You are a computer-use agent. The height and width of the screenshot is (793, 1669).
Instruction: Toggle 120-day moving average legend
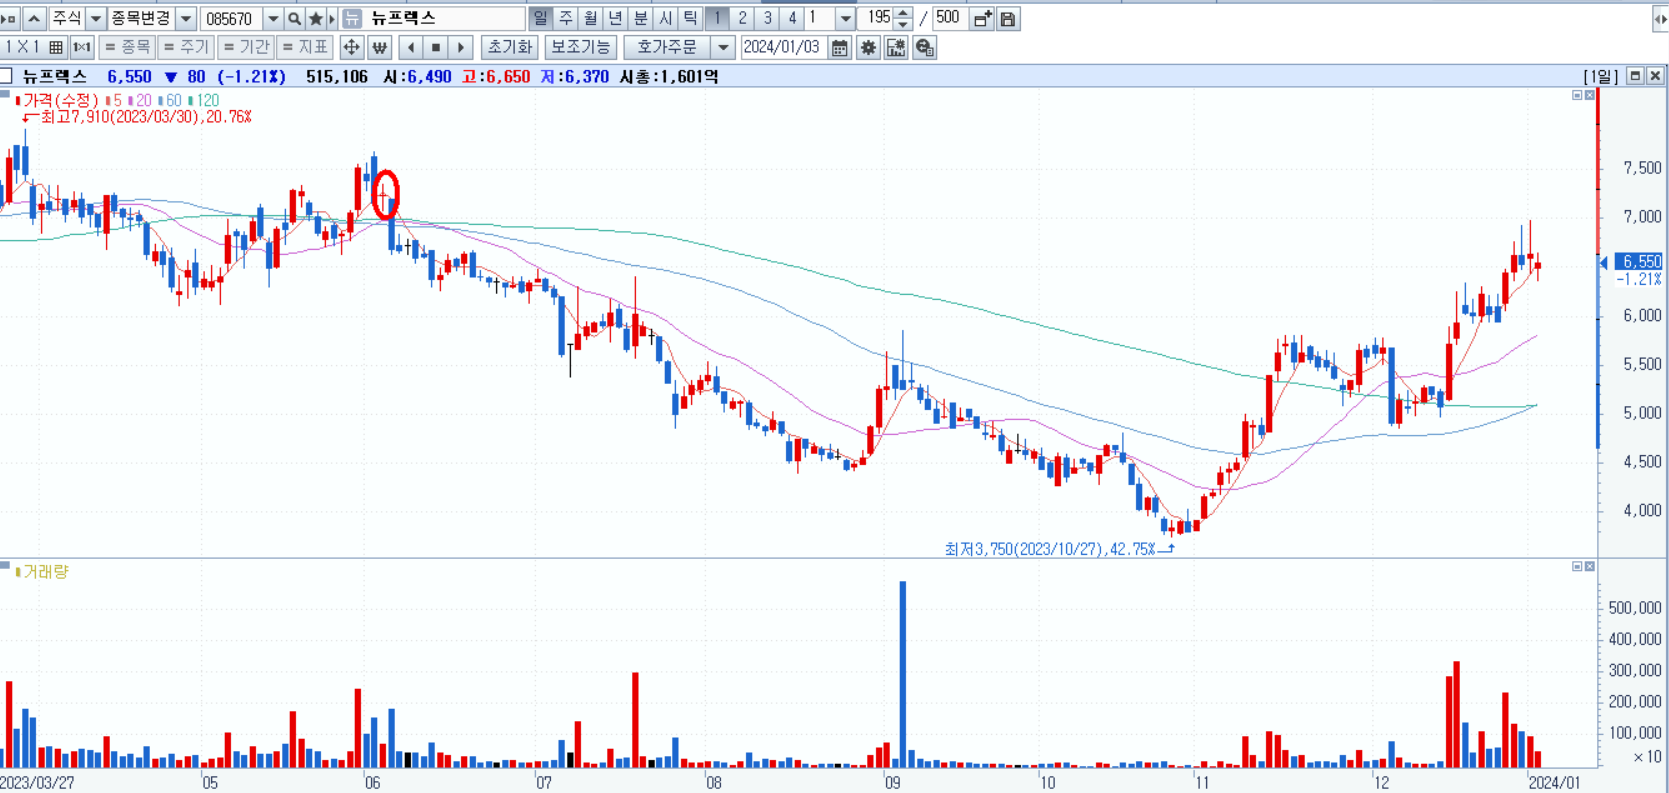point(204,100)
